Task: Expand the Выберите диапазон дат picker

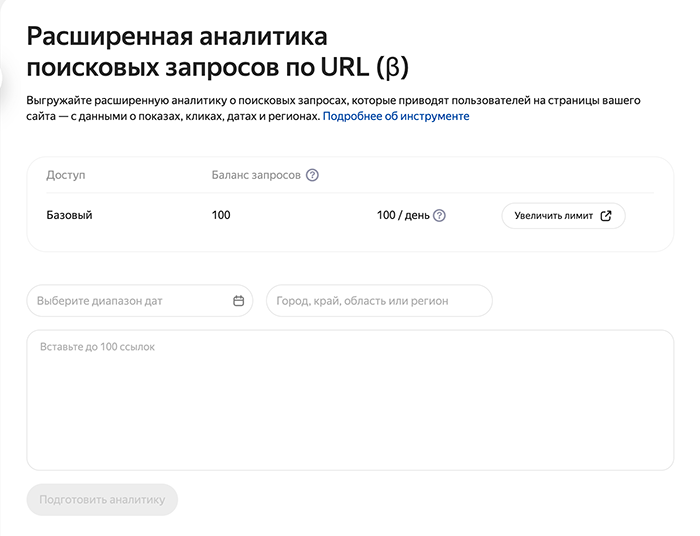Action: tap(130, 300)
